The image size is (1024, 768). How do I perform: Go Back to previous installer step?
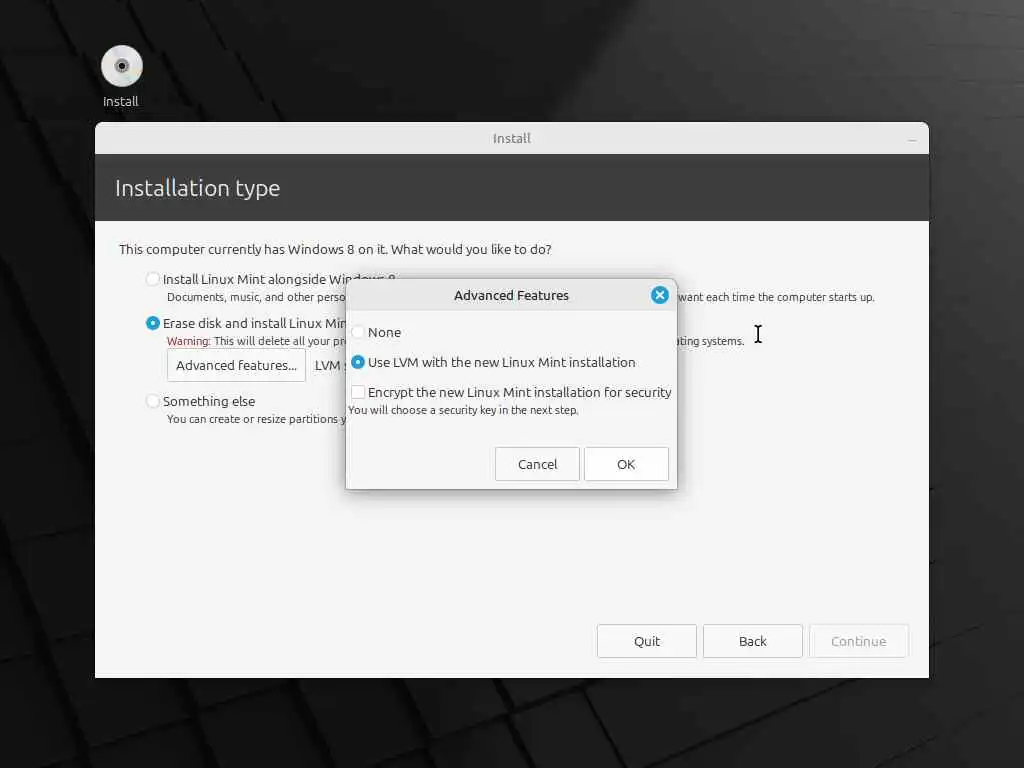pos(752,641)
